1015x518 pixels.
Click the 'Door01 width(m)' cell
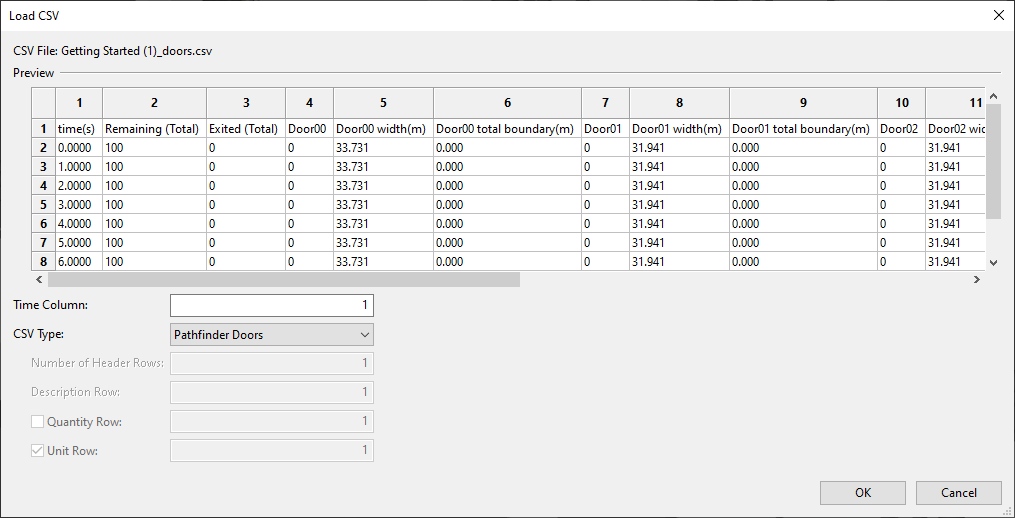679,129
